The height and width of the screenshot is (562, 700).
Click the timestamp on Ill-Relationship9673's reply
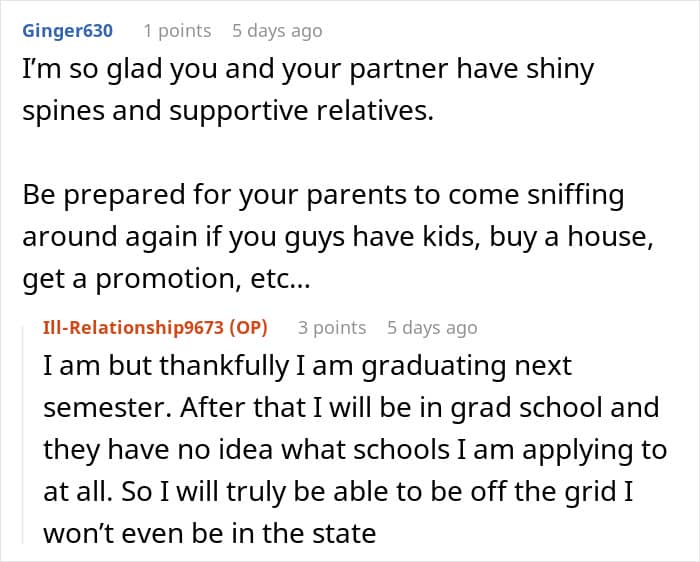tap(432, 328)
